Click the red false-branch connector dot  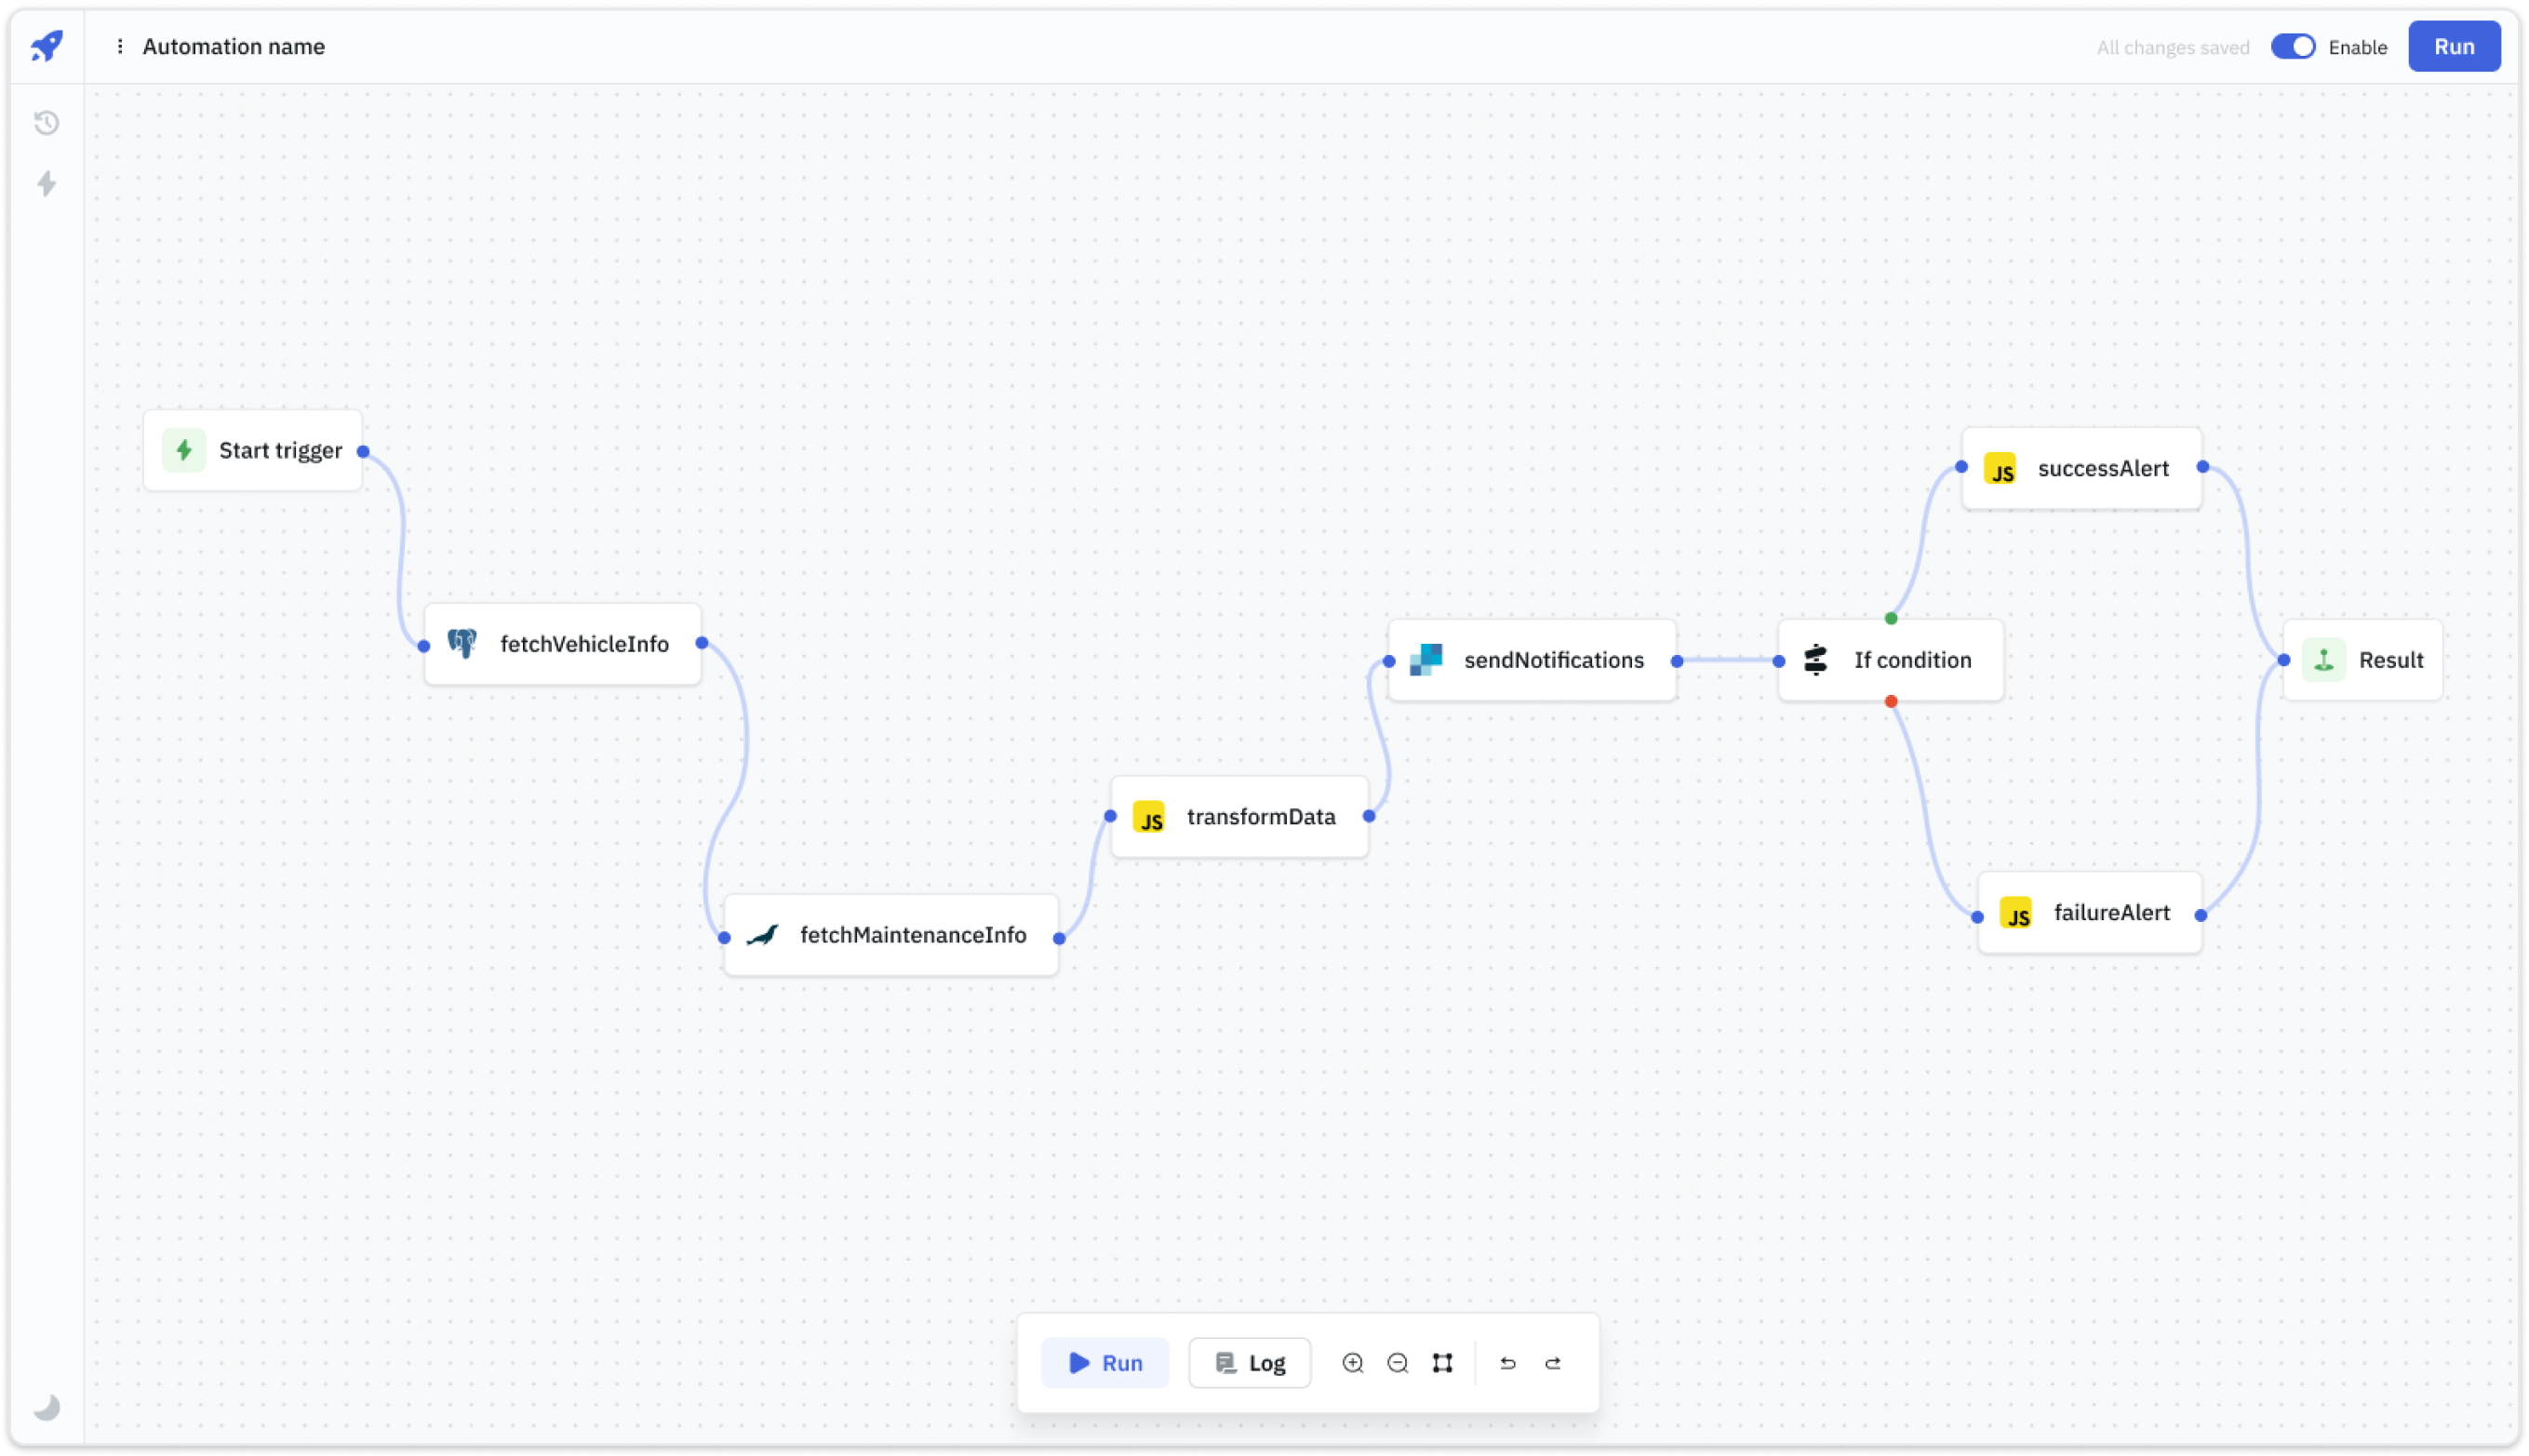pyautogui.click(x=1891, y=702)
